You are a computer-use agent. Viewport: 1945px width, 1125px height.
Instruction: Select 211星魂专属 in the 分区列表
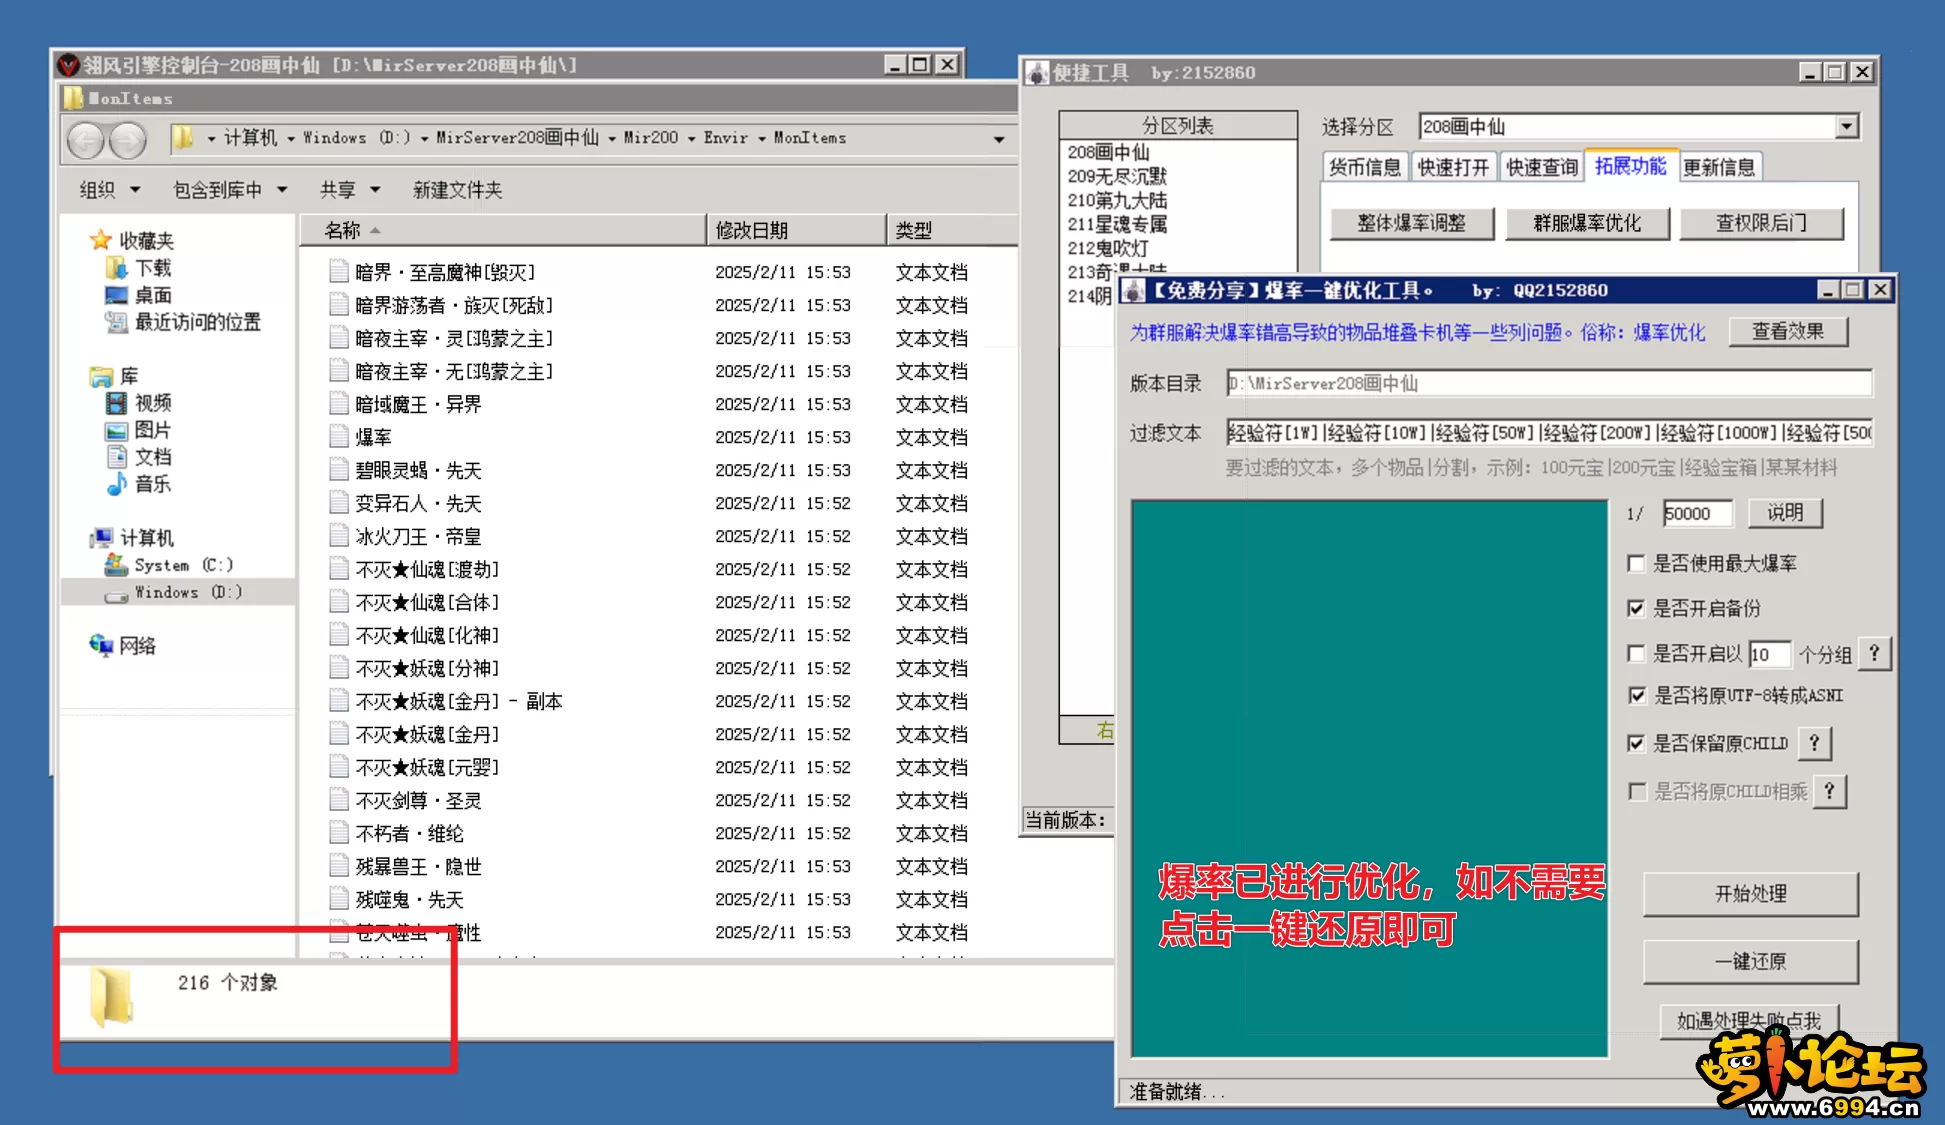1117,224
